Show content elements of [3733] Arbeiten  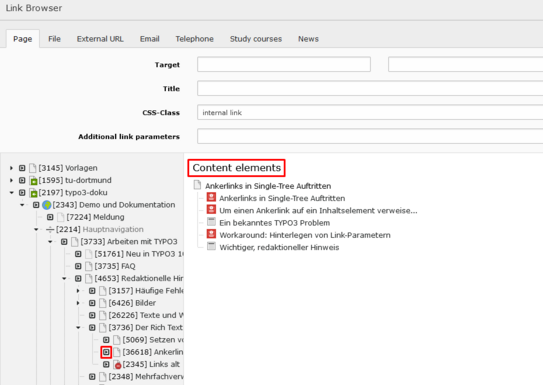(x=64, y=242)
